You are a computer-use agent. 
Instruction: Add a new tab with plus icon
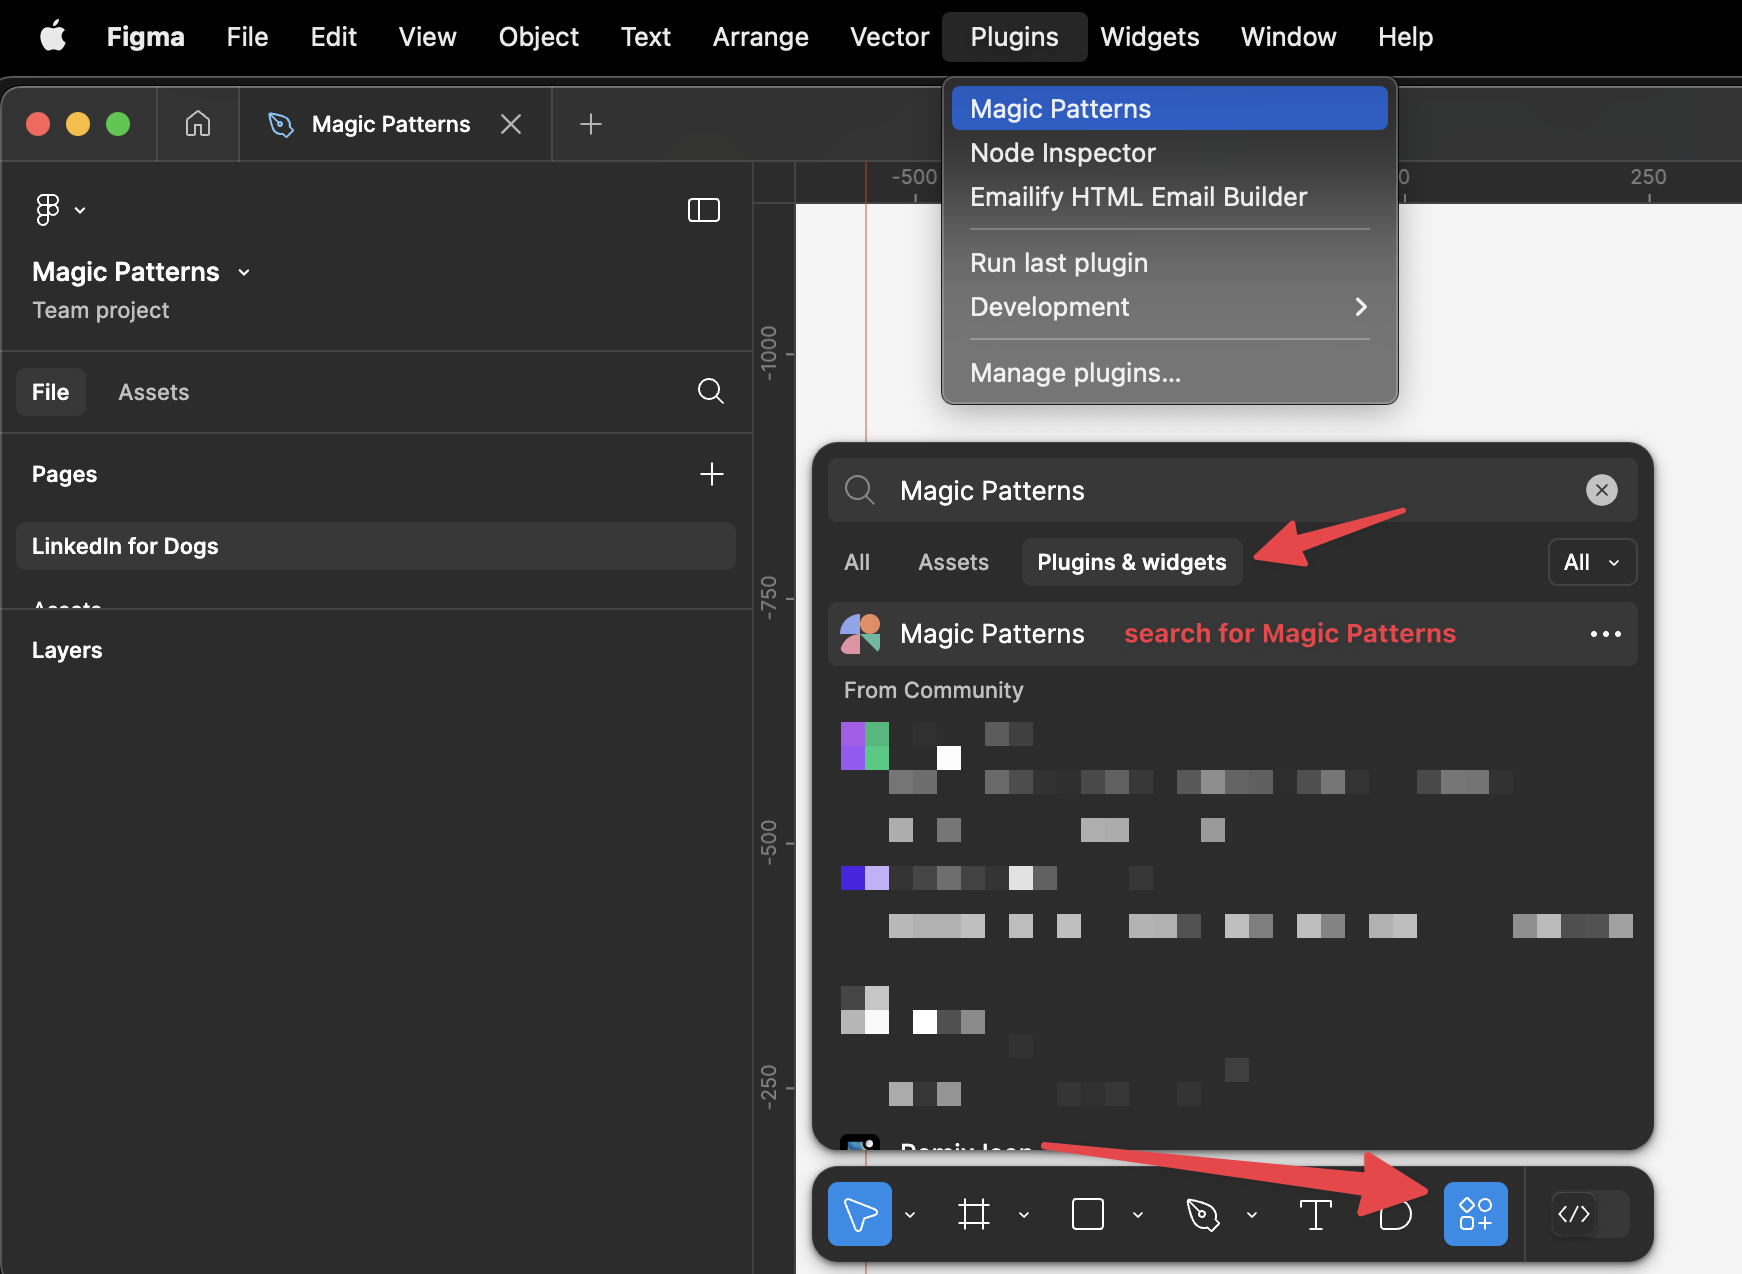pos(590,124)
